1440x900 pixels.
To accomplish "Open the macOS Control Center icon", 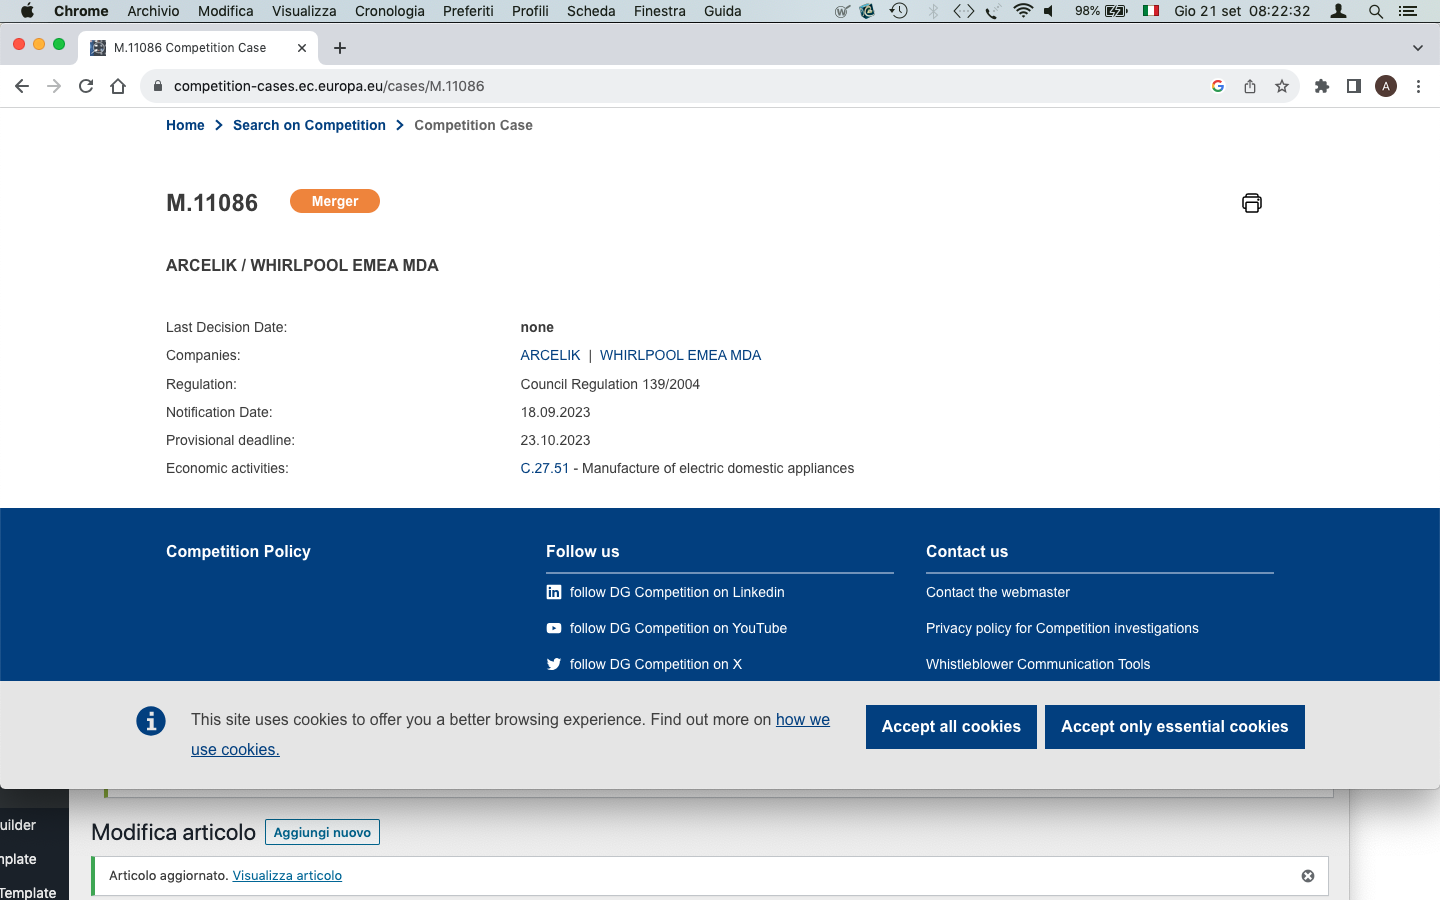I will point(1407,11).
